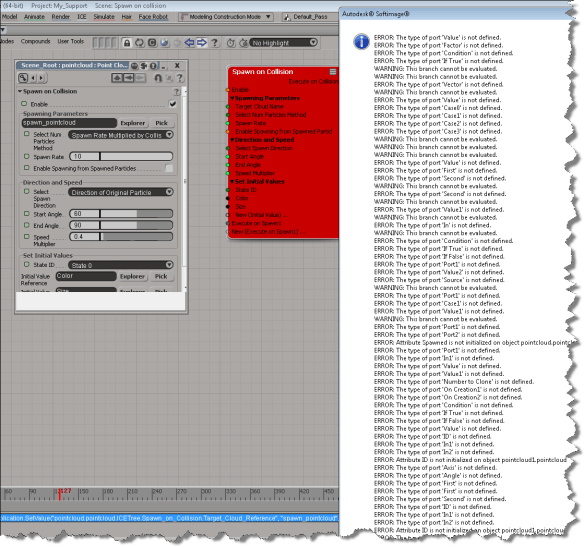Click the spawn_pointcloud target cloud field
Screen dimensions: 584x547
69,123
